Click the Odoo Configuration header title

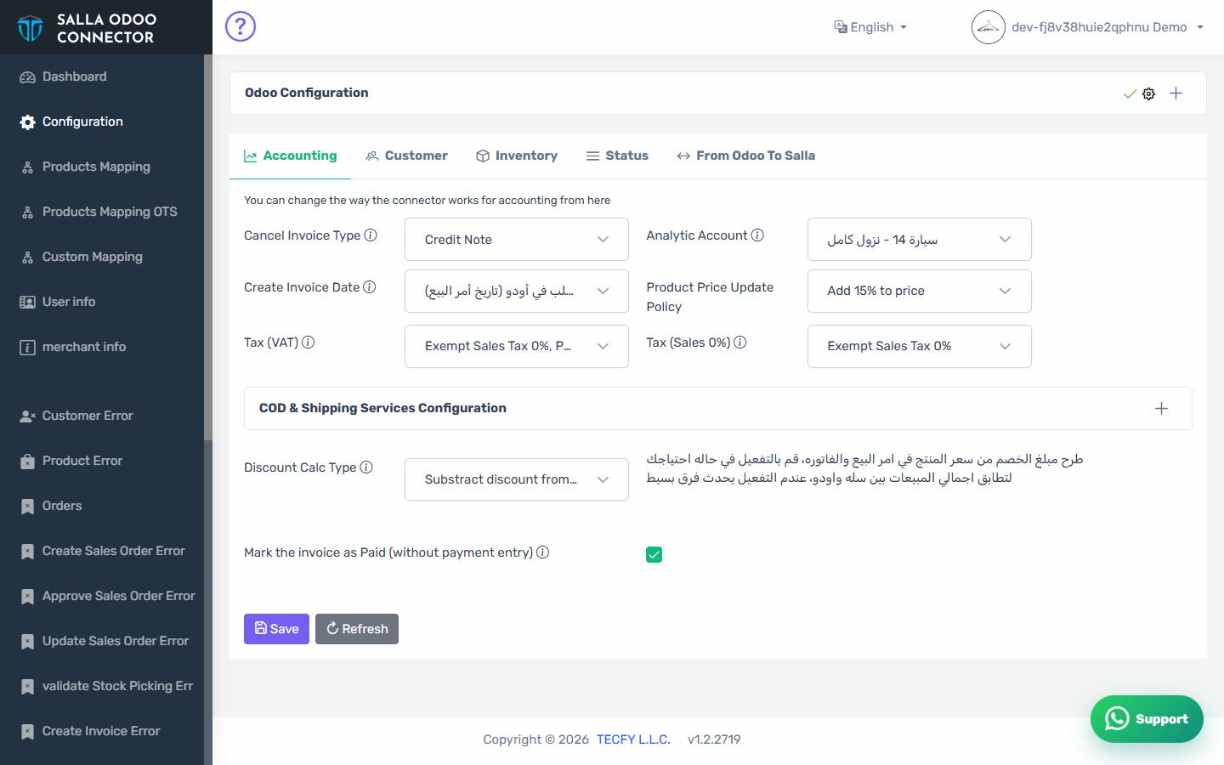[x=306, y=93]
